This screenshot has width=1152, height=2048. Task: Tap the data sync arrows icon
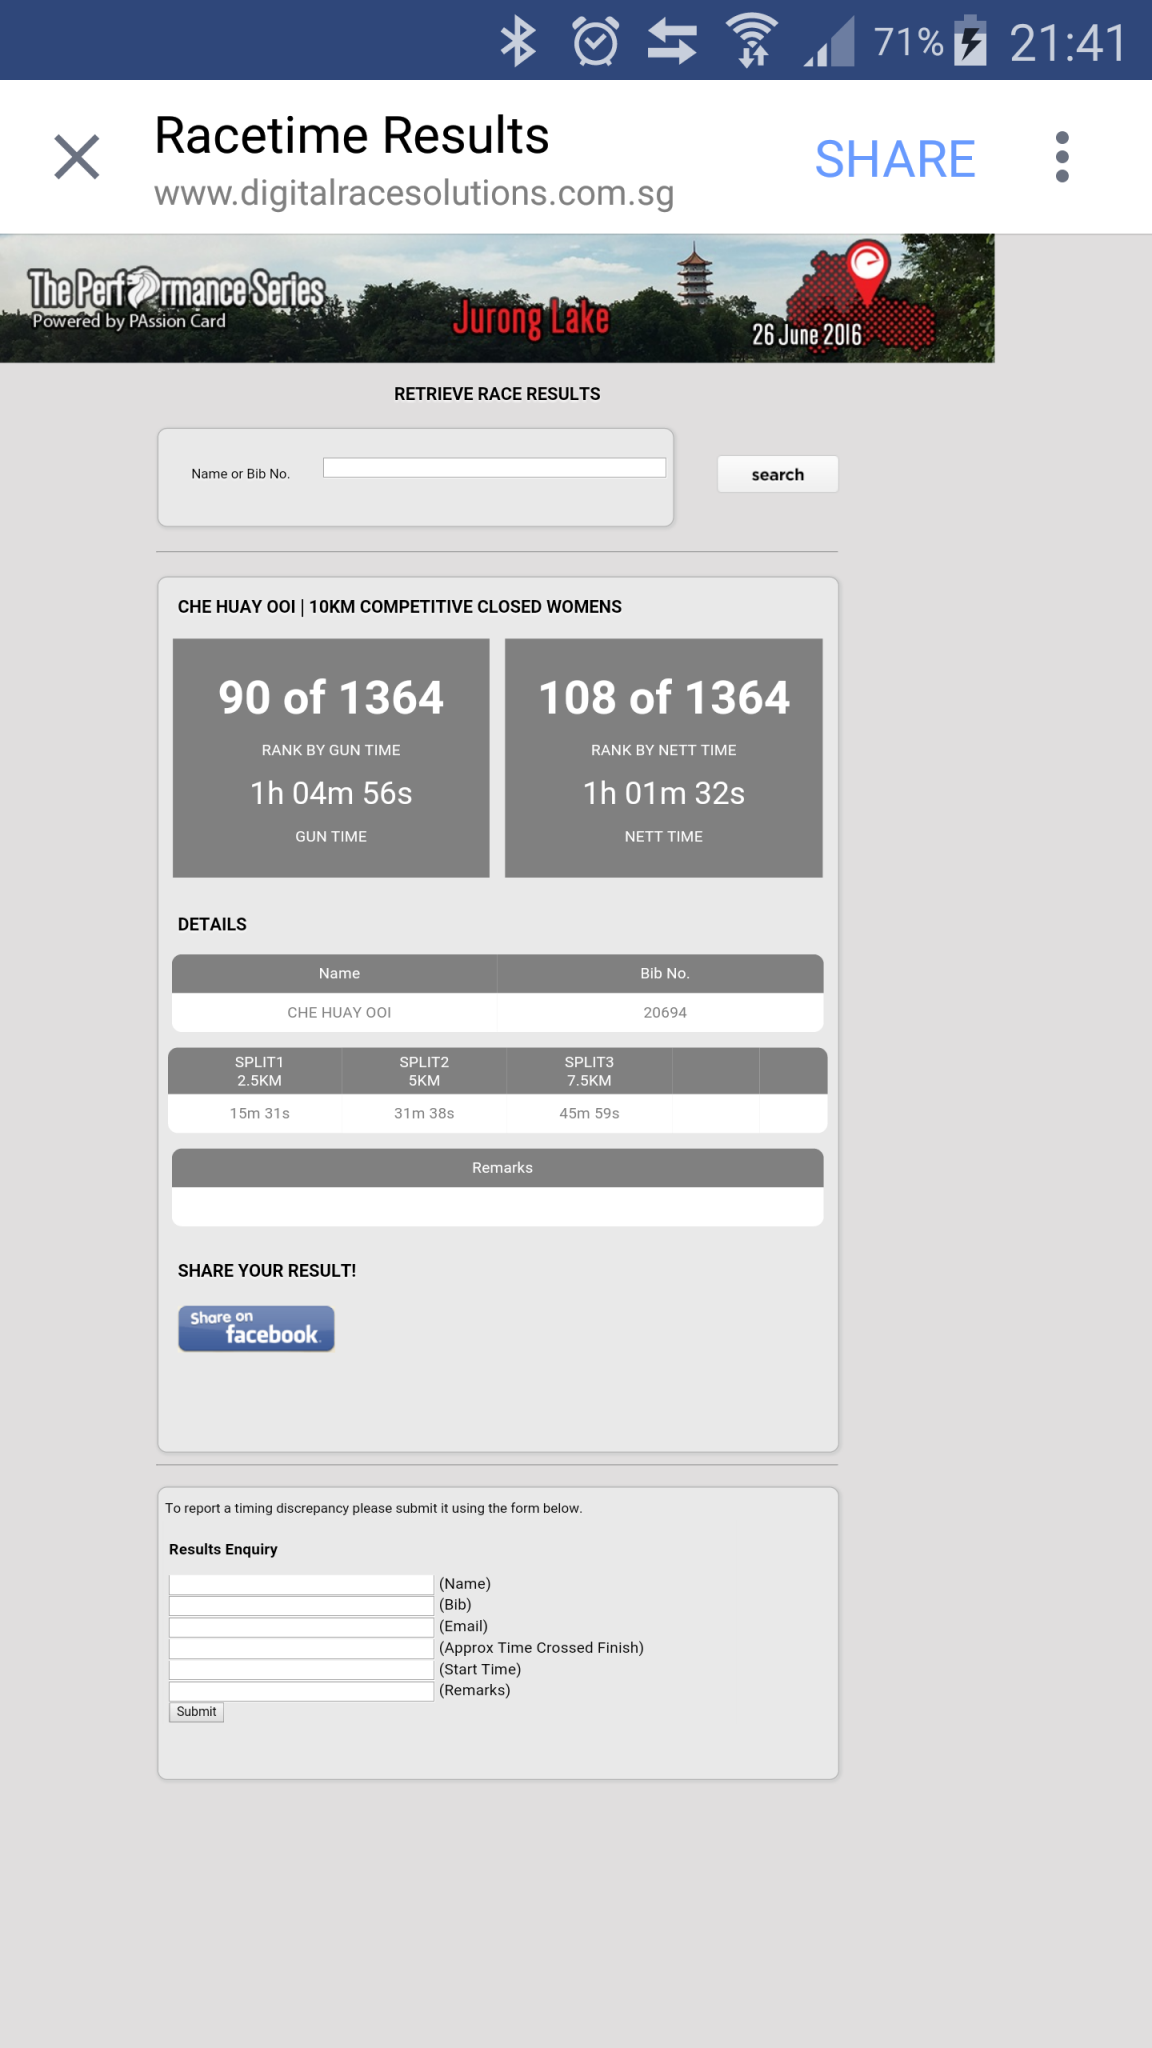point(672,42)
